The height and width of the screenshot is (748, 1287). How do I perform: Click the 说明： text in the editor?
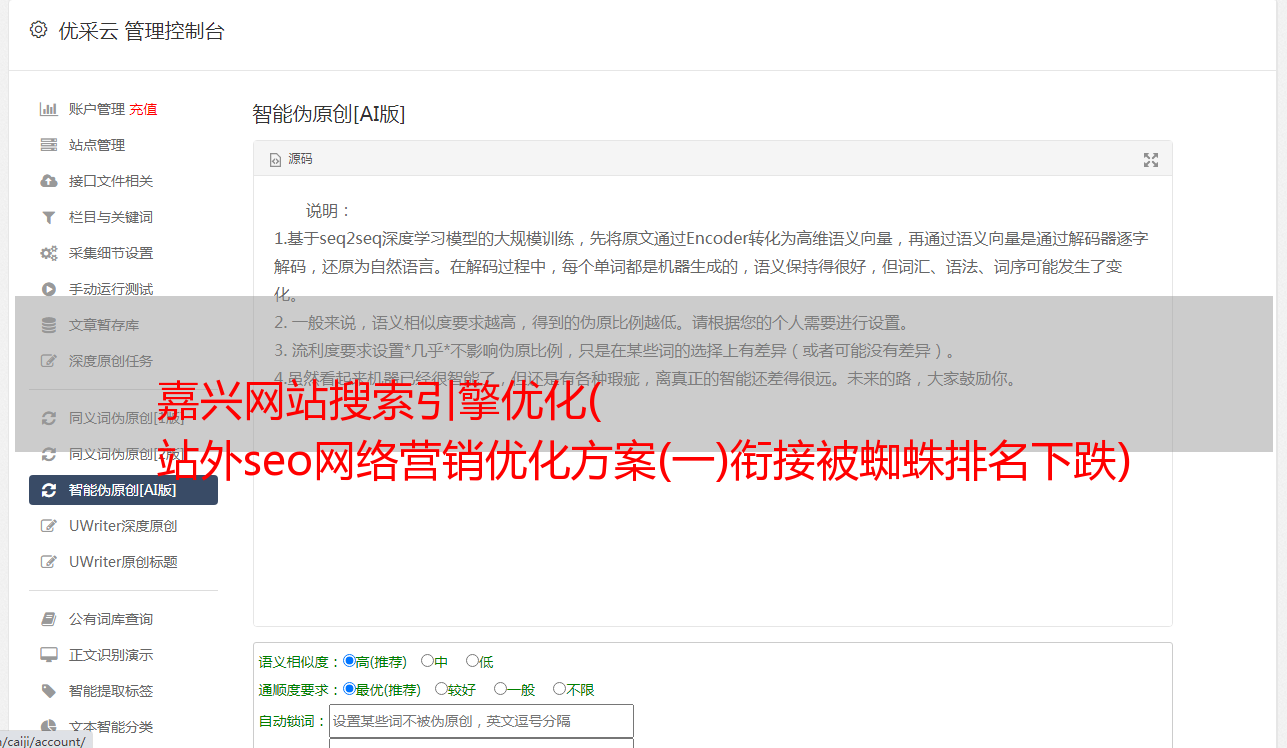[329, 211]
